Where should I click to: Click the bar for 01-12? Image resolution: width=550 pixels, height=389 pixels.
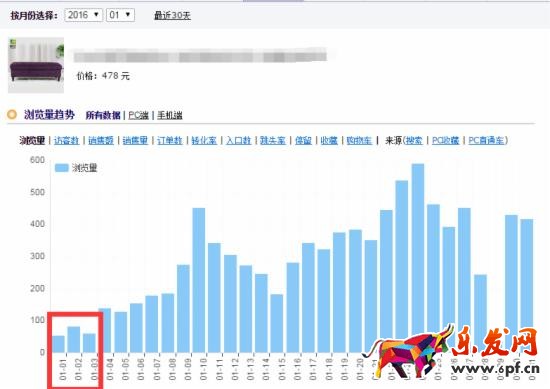point(230,304)
